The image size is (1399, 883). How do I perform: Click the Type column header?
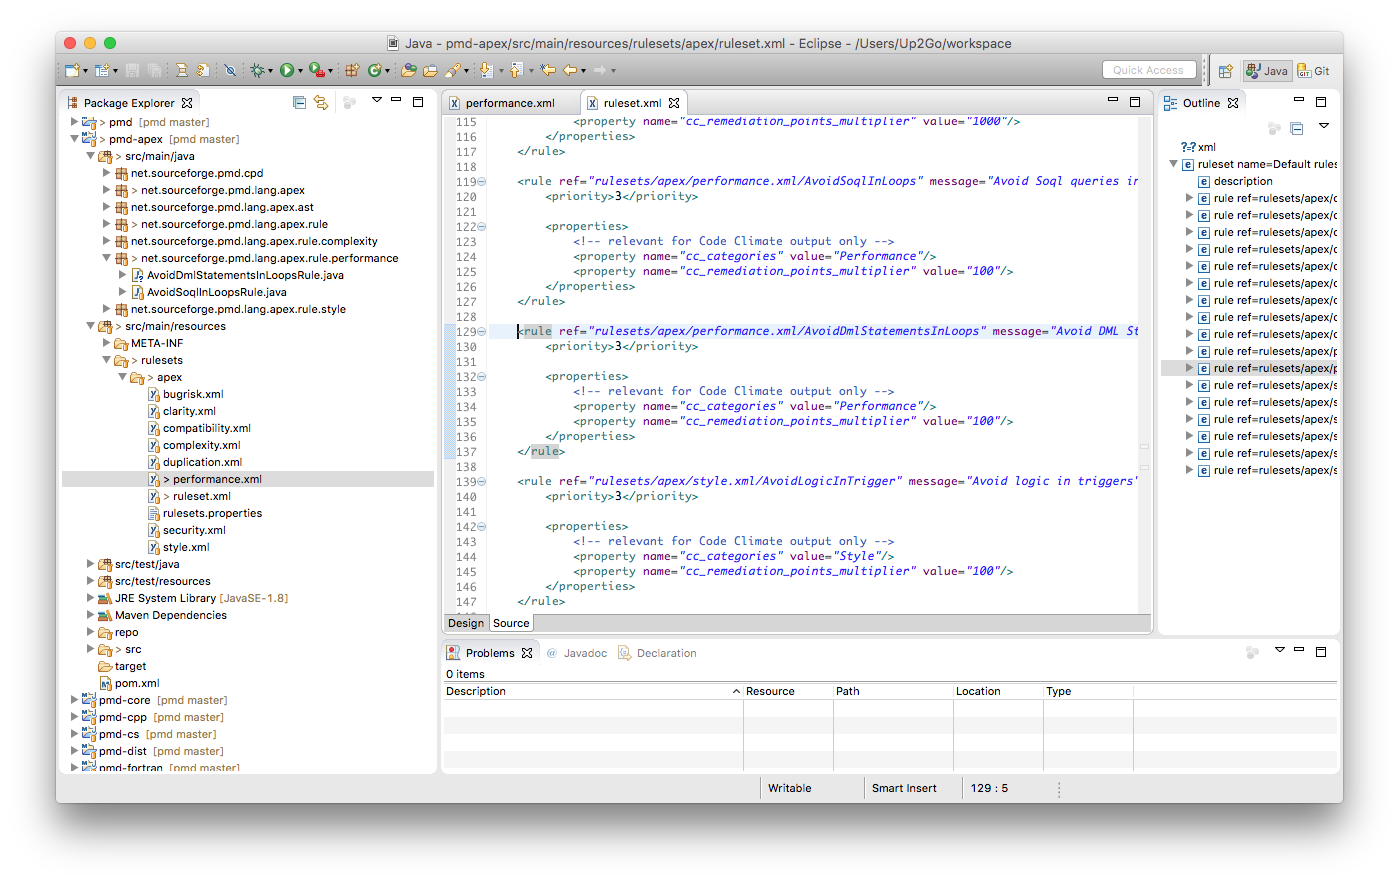coord(1088,691)
